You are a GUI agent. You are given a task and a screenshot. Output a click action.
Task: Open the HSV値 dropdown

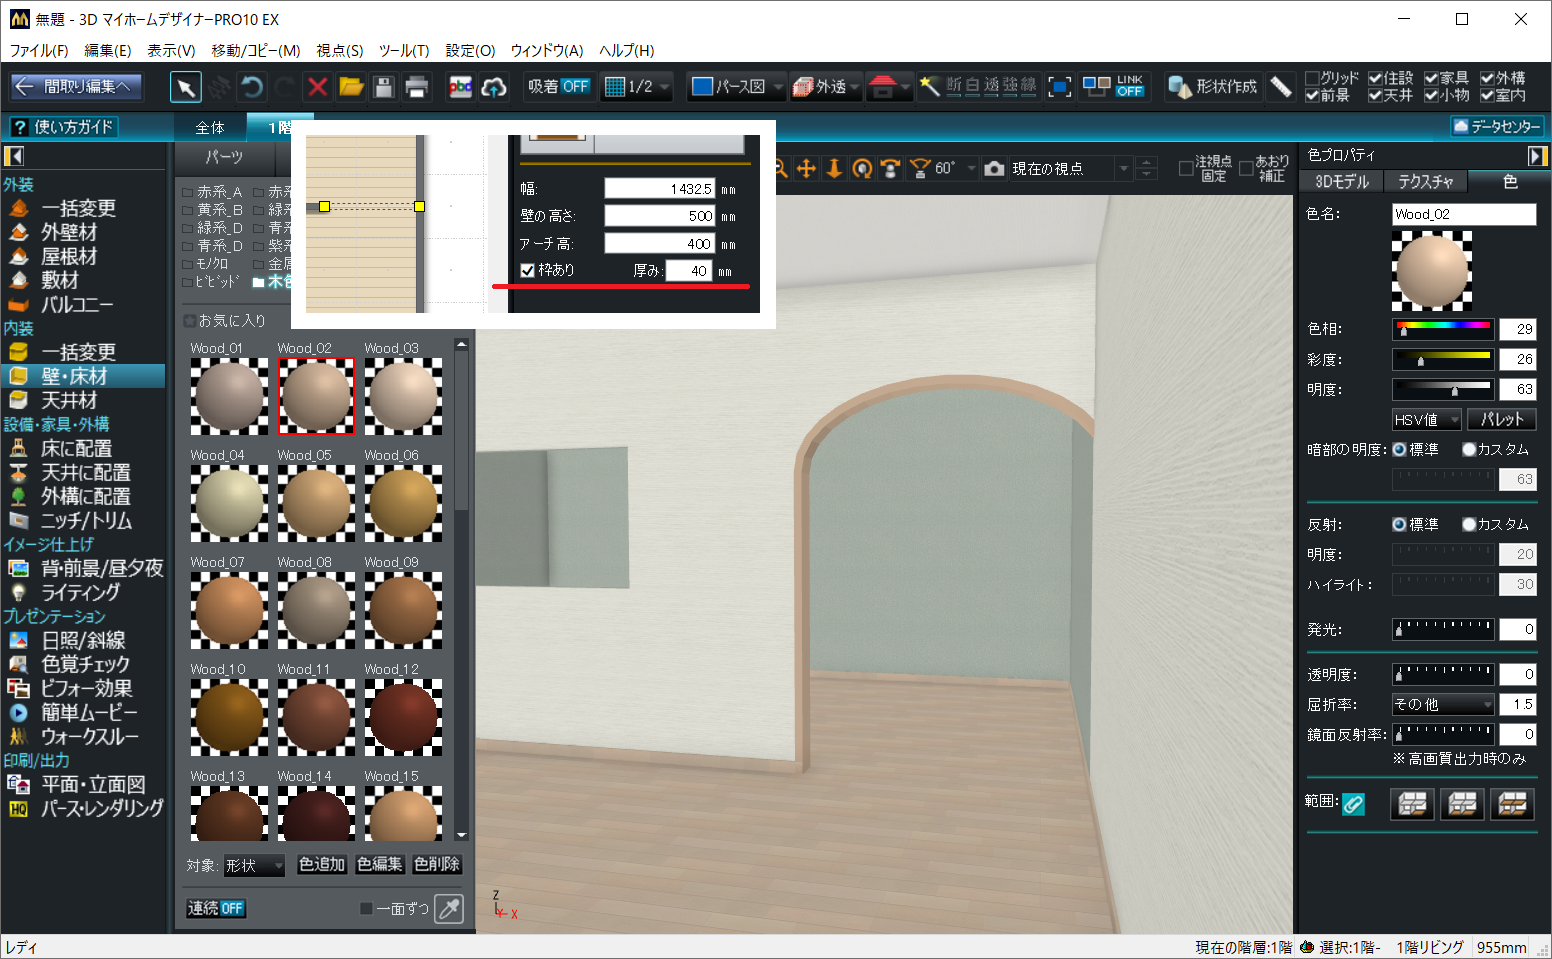[x=1427, y=420]
